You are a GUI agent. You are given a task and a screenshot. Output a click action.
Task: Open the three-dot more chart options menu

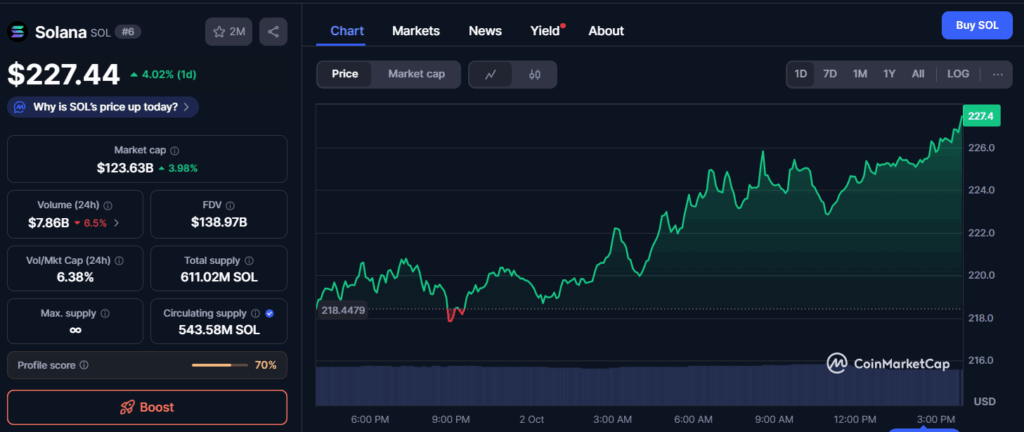tap(997, 74)
